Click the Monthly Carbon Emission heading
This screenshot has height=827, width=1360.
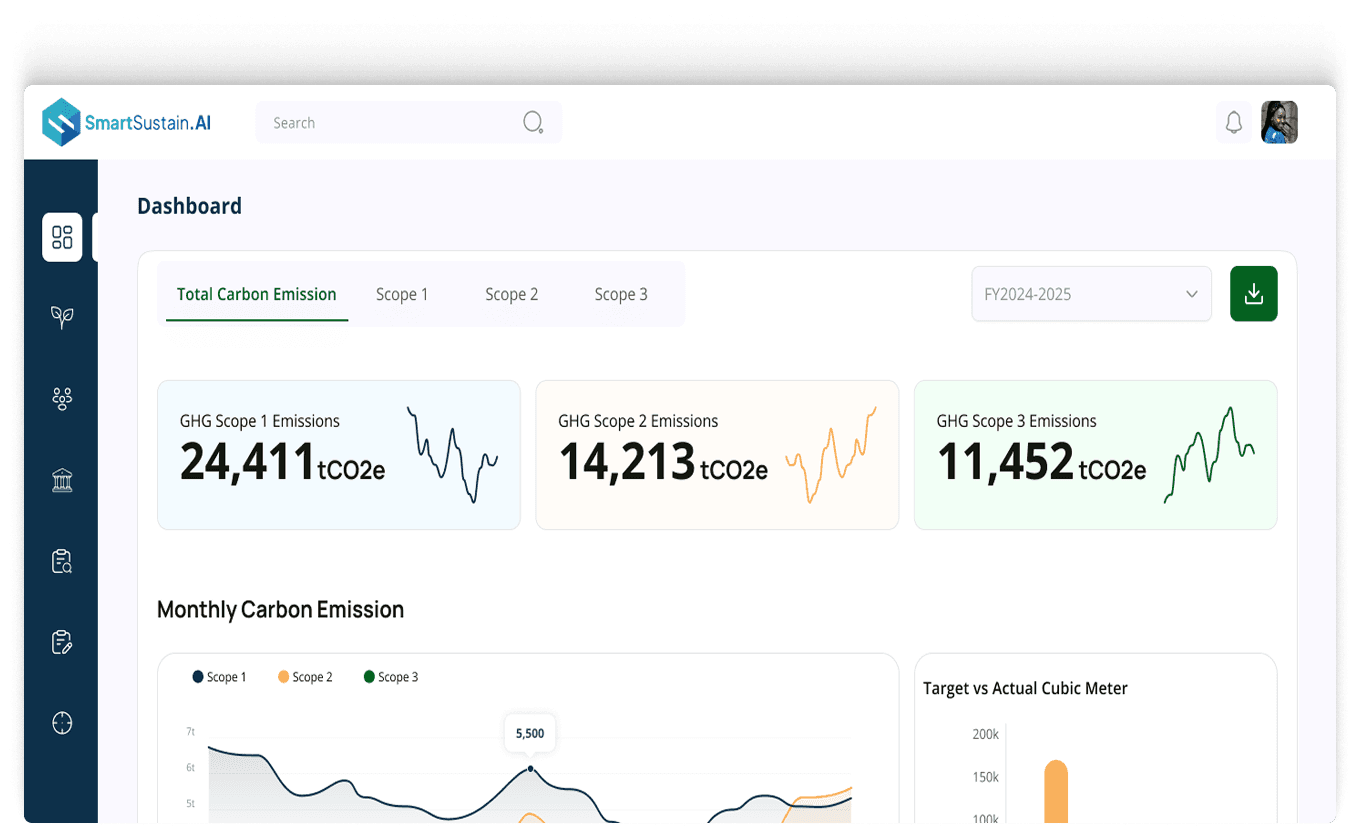(280, 609)
